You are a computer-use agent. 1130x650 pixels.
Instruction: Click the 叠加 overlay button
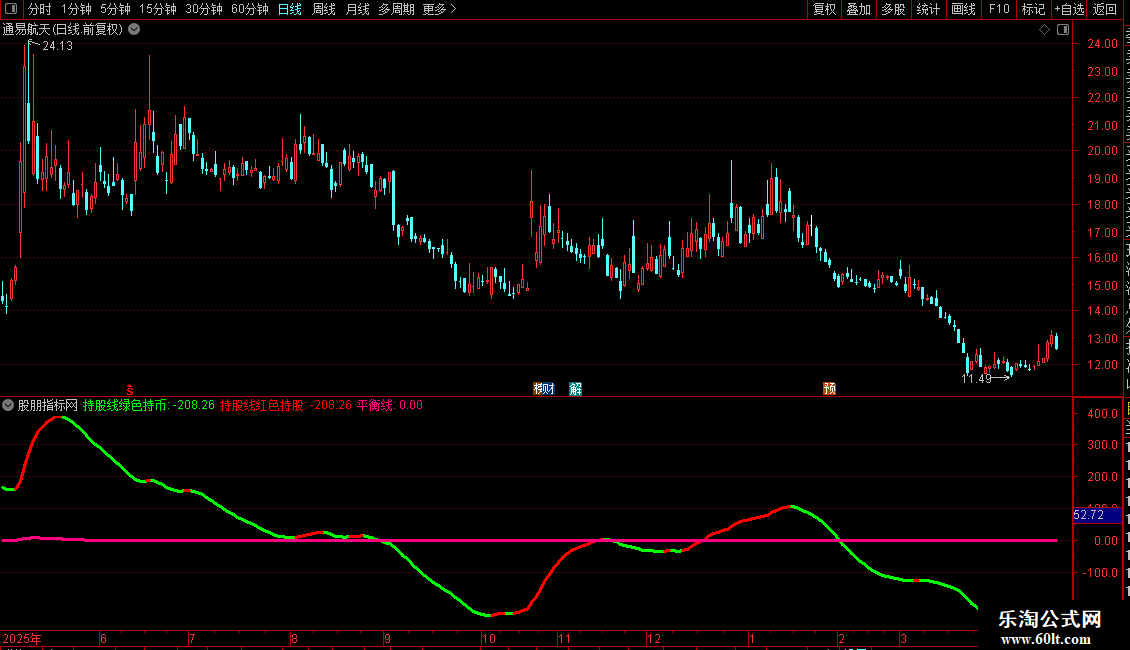click(858, 9)
